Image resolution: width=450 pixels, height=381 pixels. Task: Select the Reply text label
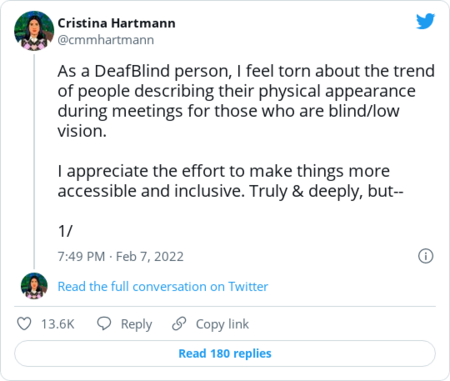click(x=136, y=324)
